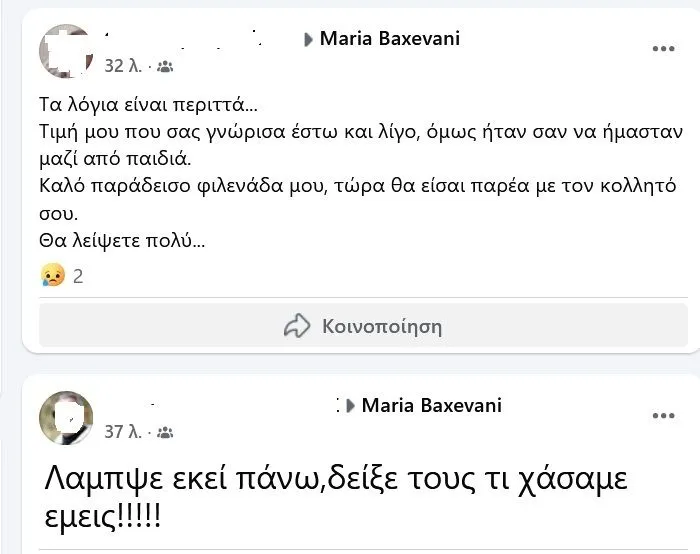Click the arrow before Maria Baxevani in the second post

click(x=349, y=406)
